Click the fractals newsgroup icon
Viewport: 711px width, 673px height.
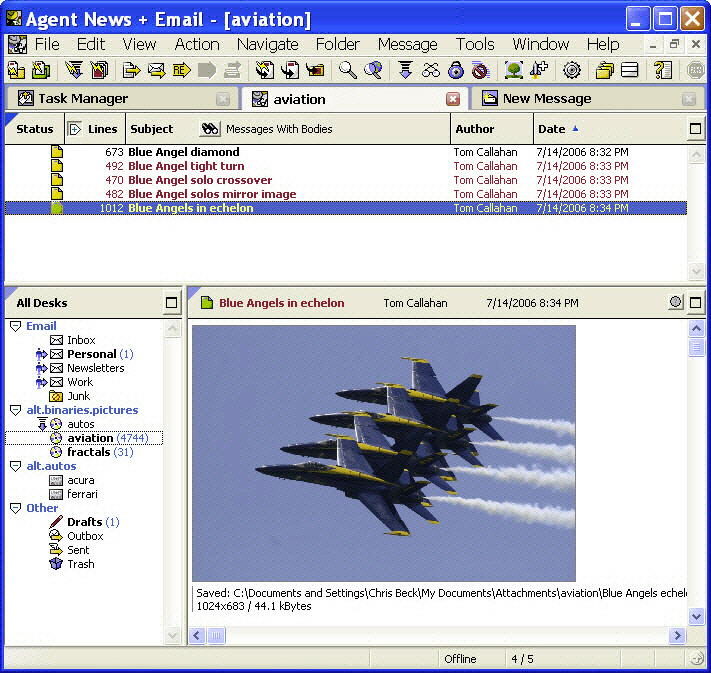click(x=56, y=452)
